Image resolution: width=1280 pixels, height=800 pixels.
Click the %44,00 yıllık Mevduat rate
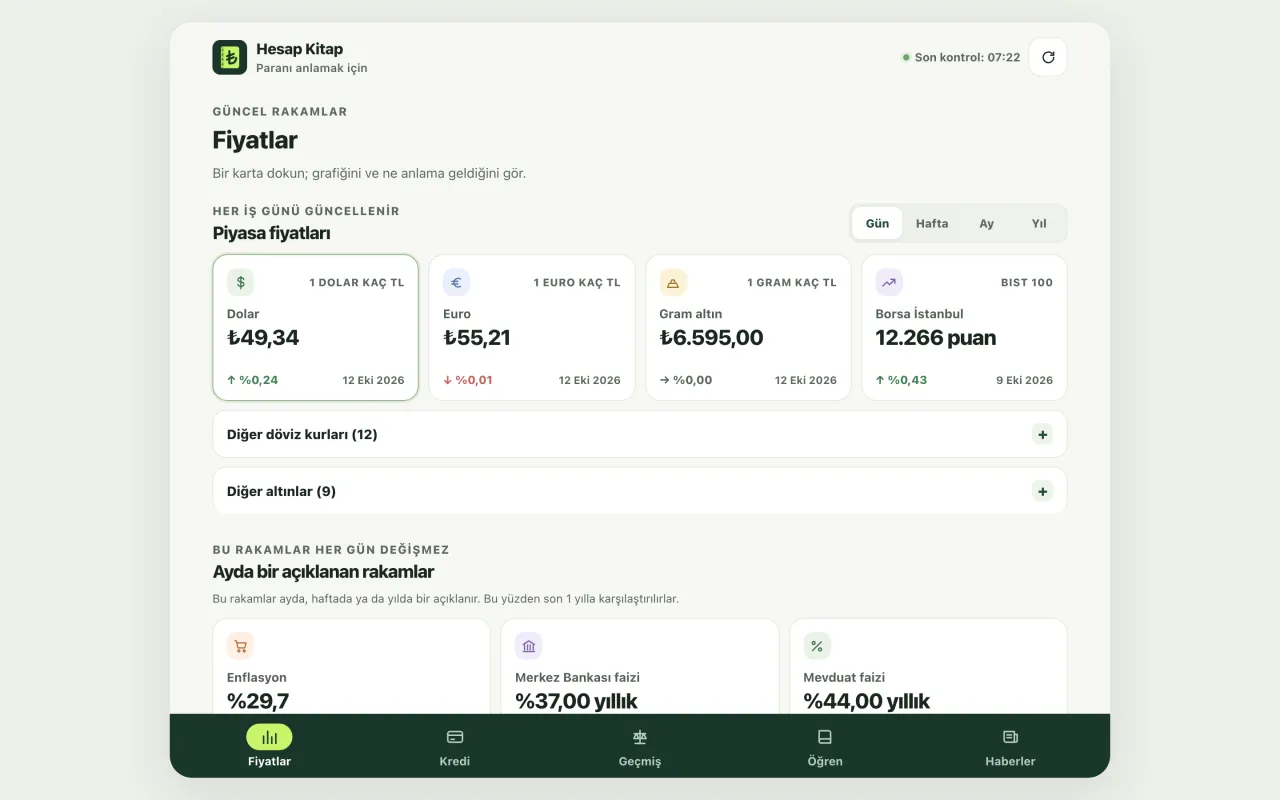click(867, 701)
